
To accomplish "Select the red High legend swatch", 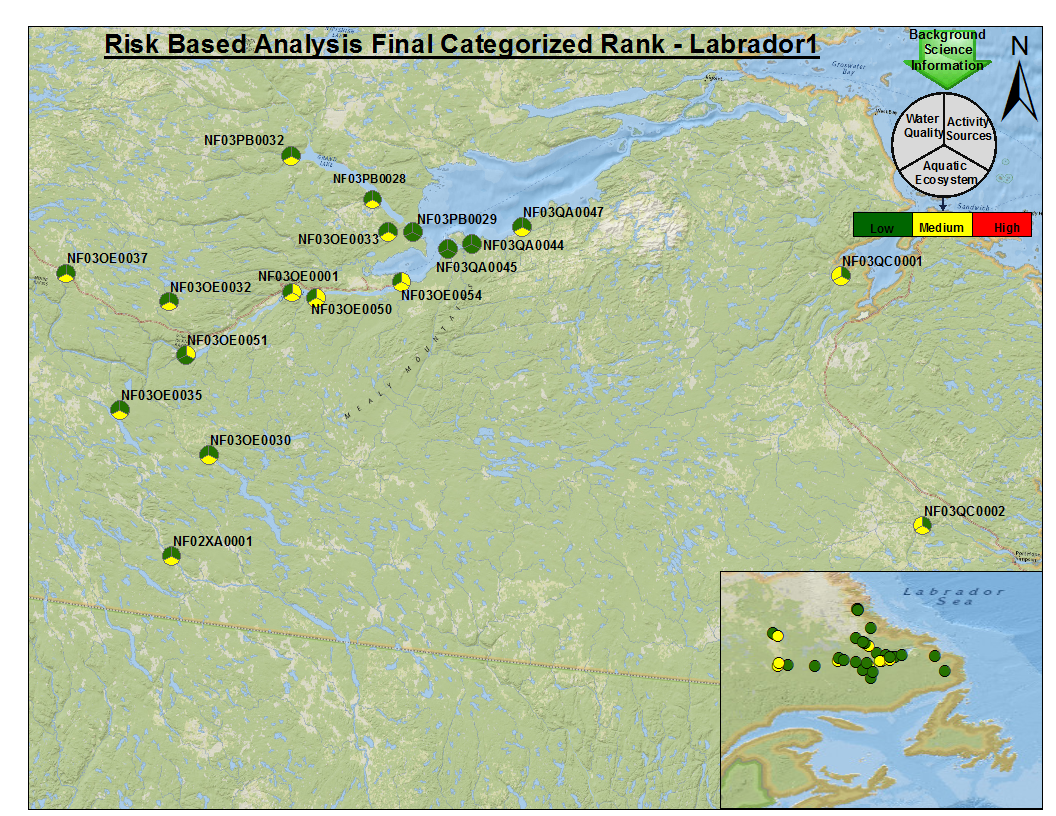I will 1001,226.
